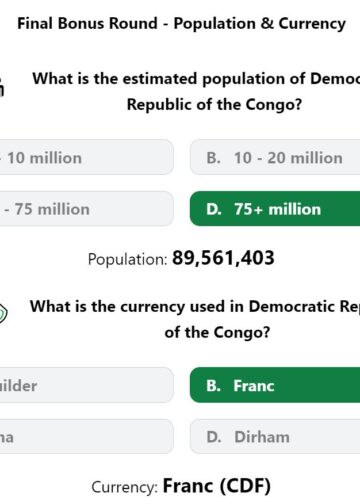Select answer D. 75+ million
360x504 pixels.
coord(275,209)
